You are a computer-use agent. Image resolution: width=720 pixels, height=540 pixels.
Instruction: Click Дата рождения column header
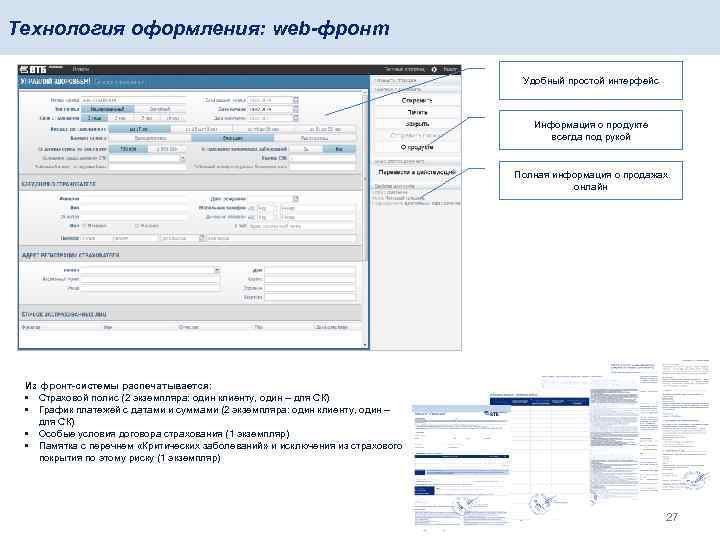[x=332, y=327]
